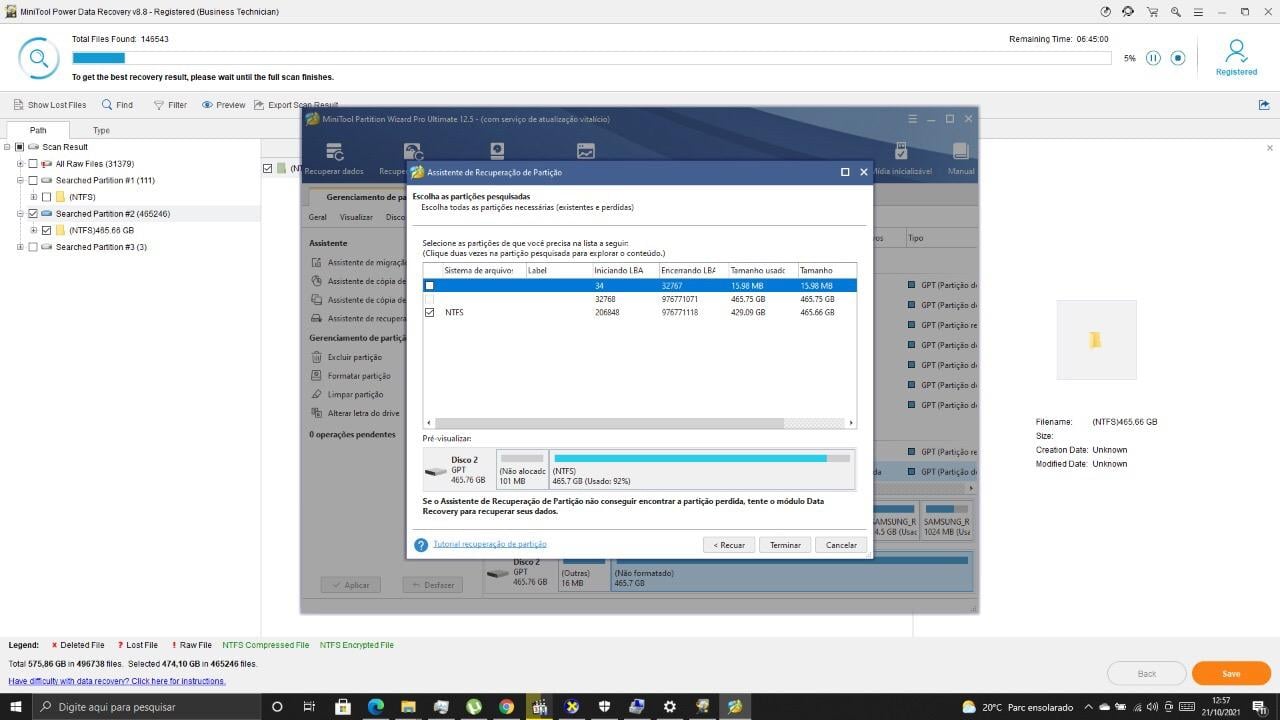The width and height of the screenshot is (1280, 720).
Task: Click the scan progress bar at top
Action: (591, 58)
